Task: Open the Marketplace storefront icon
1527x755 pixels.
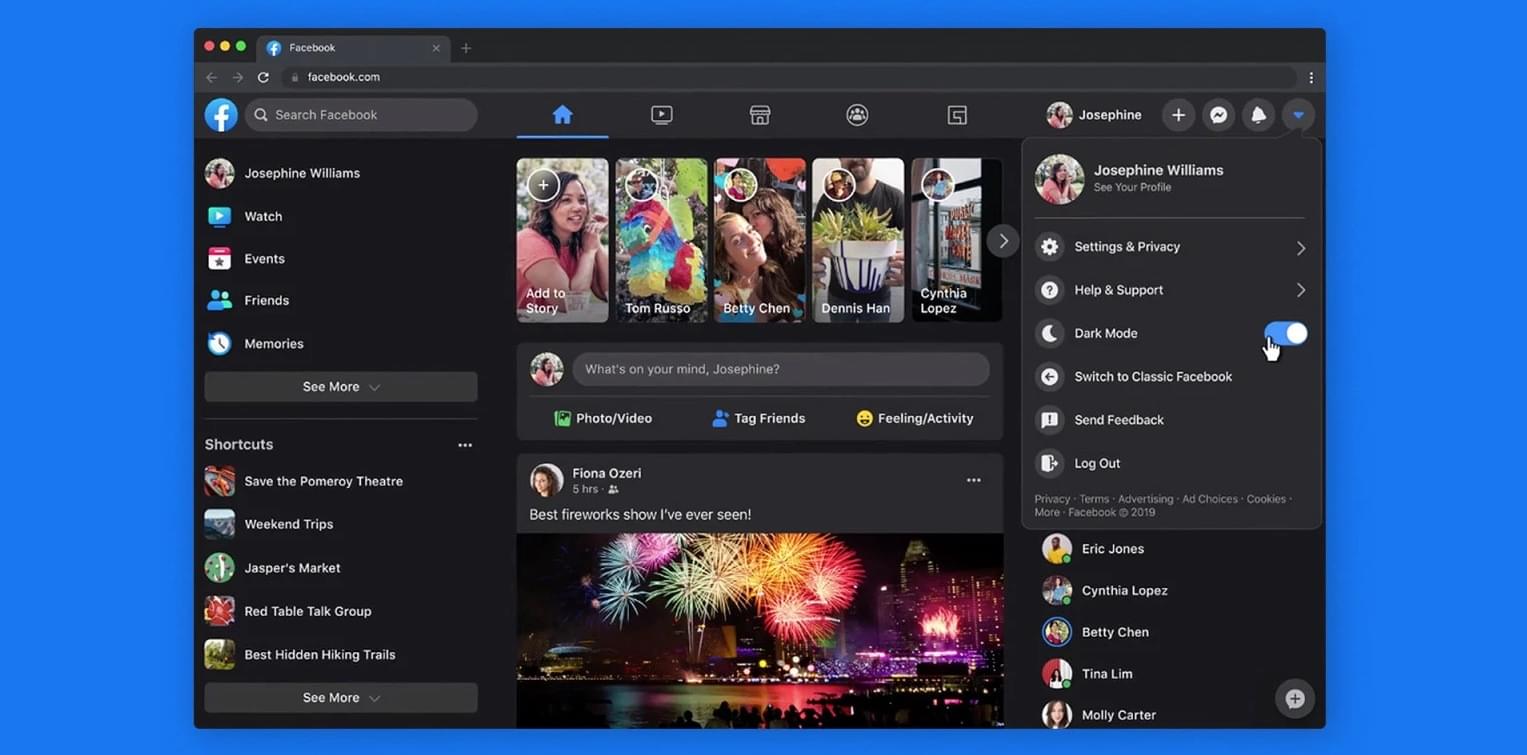Action: point(759,115)
